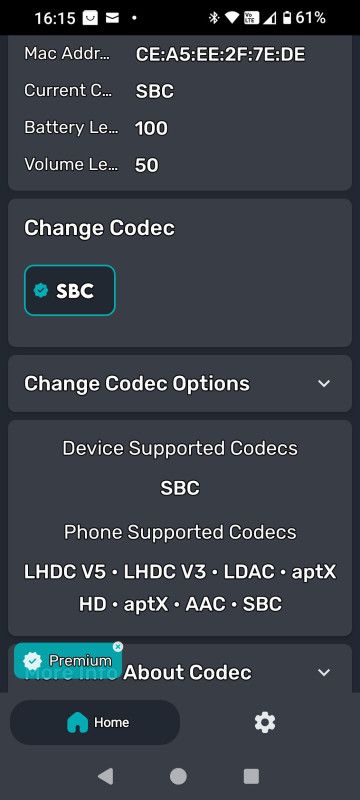
Task: Tap the Android home circle button
Action: pos(178,776)
